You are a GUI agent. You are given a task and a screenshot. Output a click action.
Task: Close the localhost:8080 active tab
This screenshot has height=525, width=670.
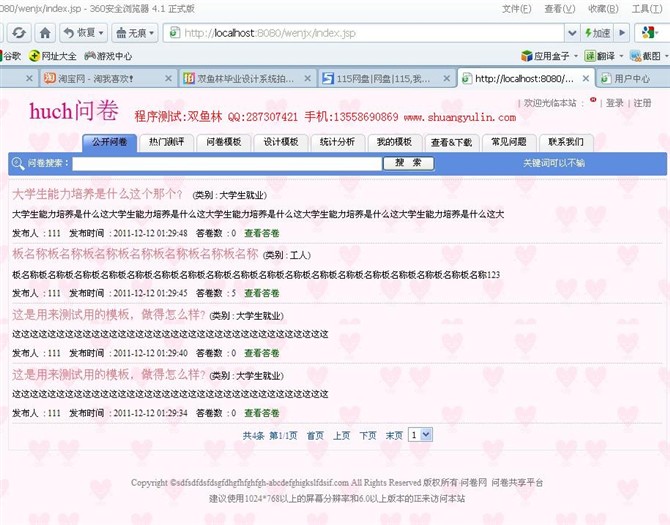586,79
